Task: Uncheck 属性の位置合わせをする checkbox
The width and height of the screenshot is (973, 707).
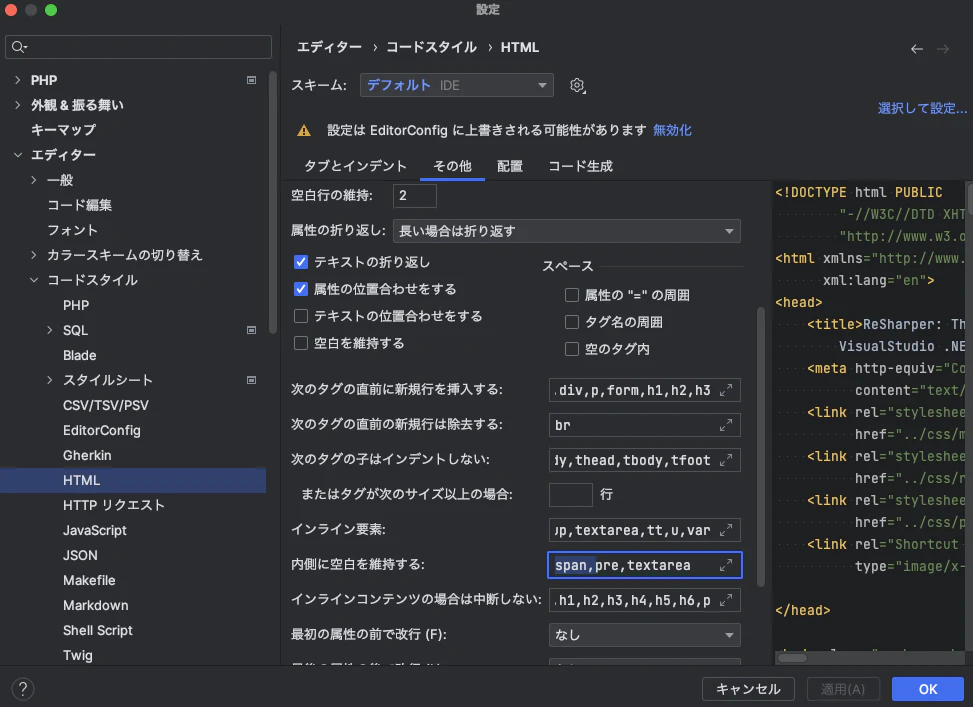Action: point(301,289)
